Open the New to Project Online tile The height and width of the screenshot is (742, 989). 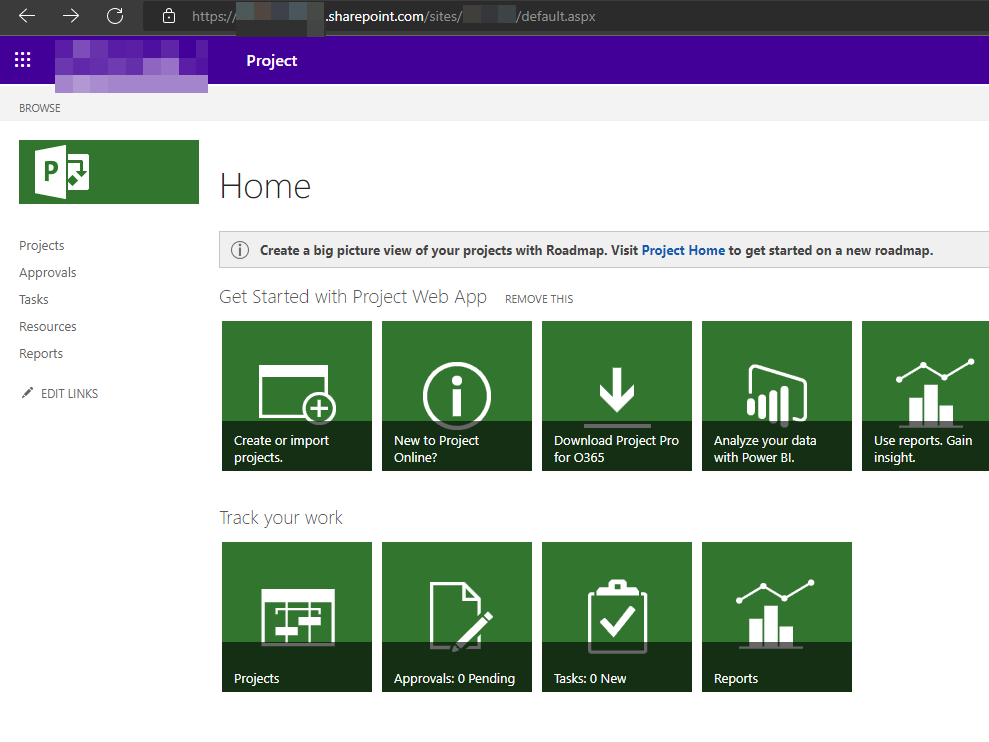tap(457, 396)
